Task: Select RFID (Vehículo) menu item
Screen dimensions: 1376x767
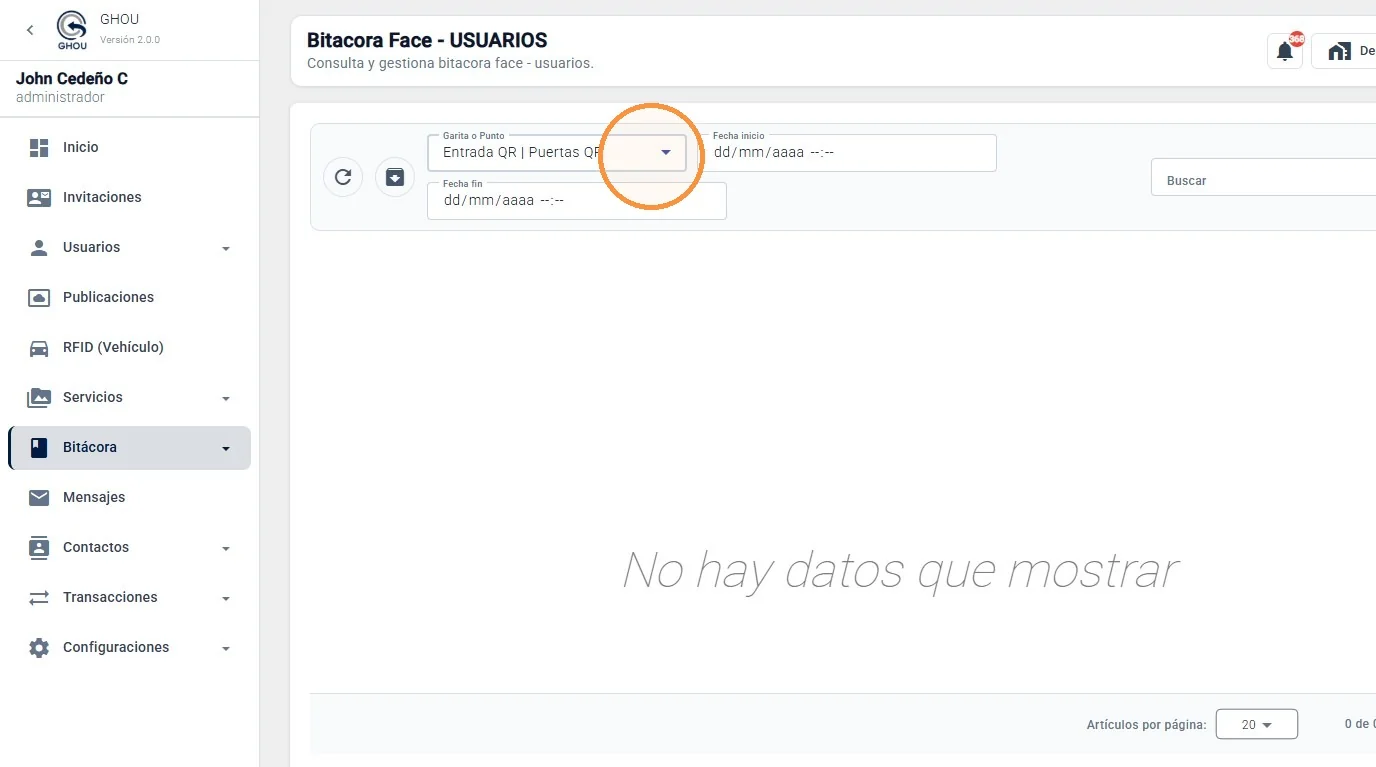Action: pos(129,347)
